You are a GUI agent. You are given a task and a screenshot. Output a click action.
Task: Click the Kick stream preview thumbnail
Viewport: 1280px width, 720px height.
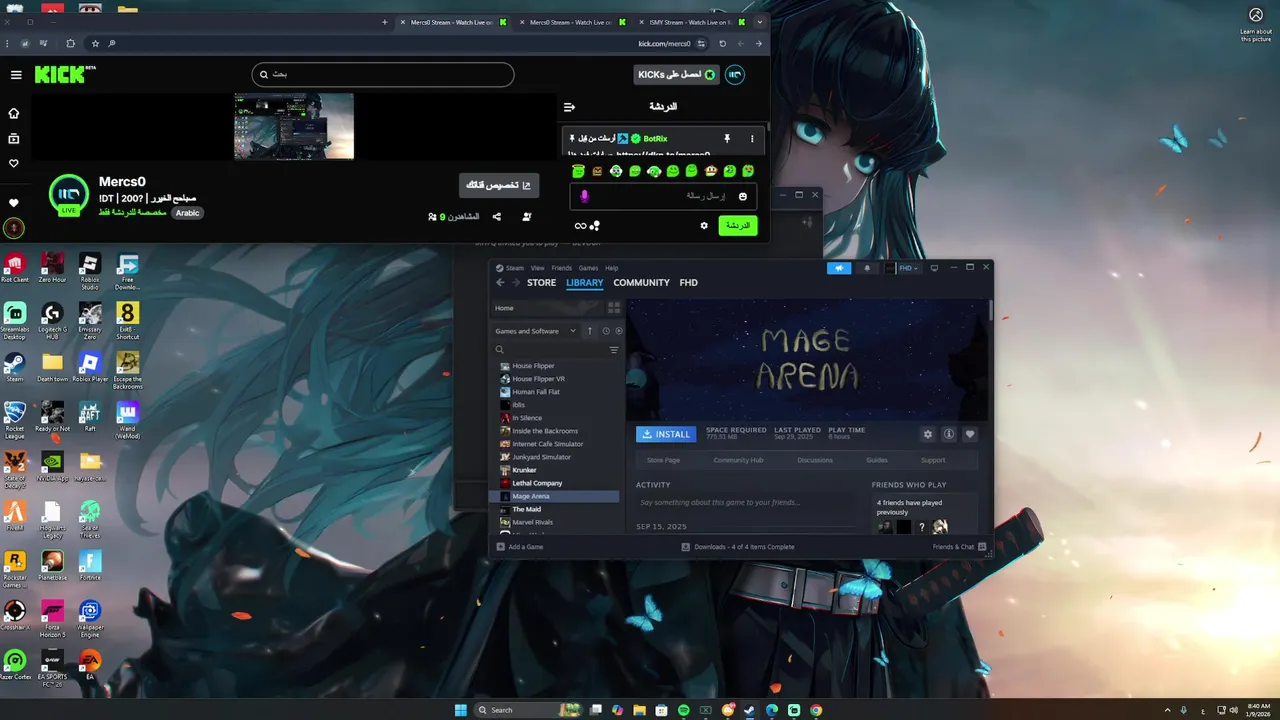pyautogui.click(x=294, y=126)
